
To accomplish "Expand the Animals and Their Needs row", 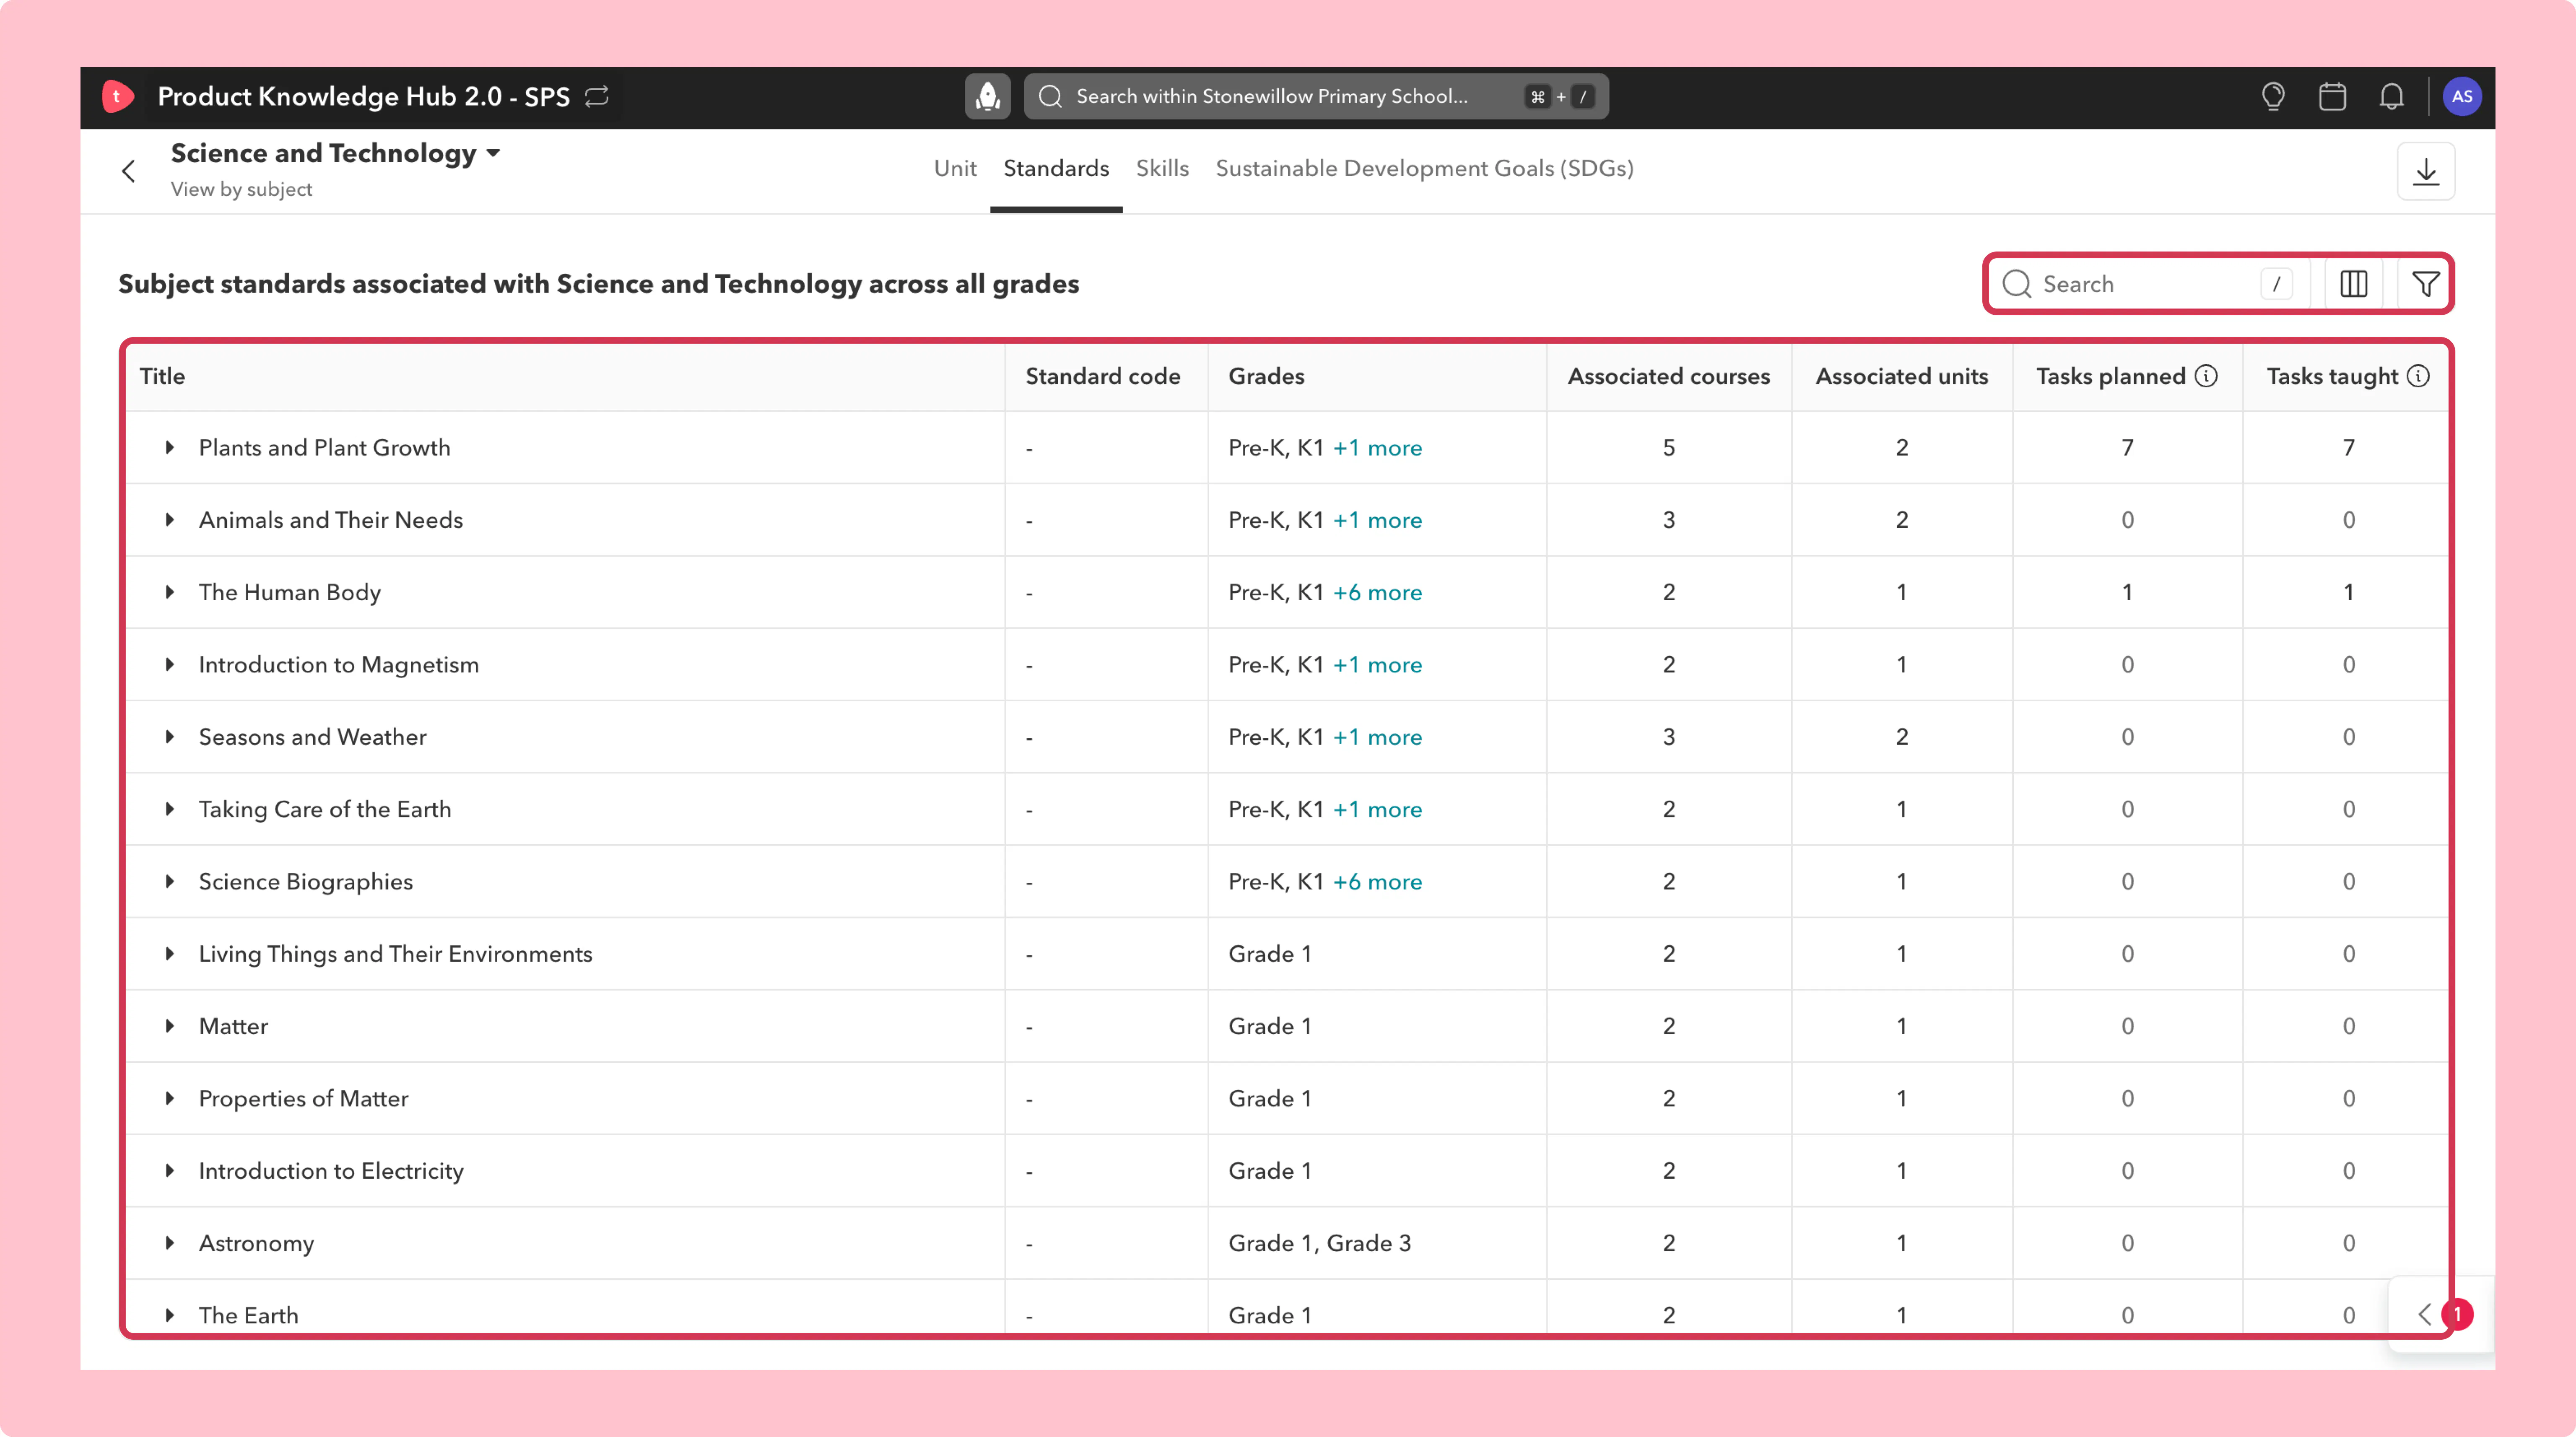I will pyautogui.click(x=170, y=520).
